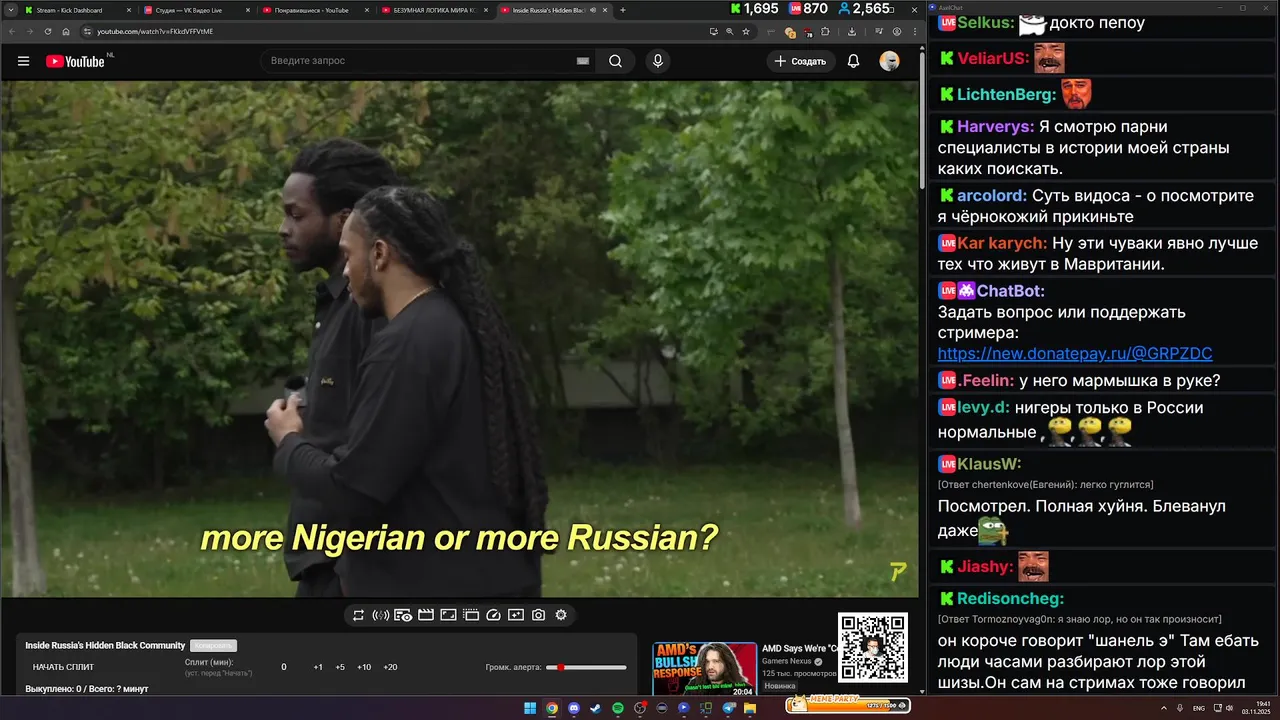Open the browser zoom magnifier icon in address bar
Image resolution: width=1280 pixels, height=720 pixels.
tap(729, 31)
